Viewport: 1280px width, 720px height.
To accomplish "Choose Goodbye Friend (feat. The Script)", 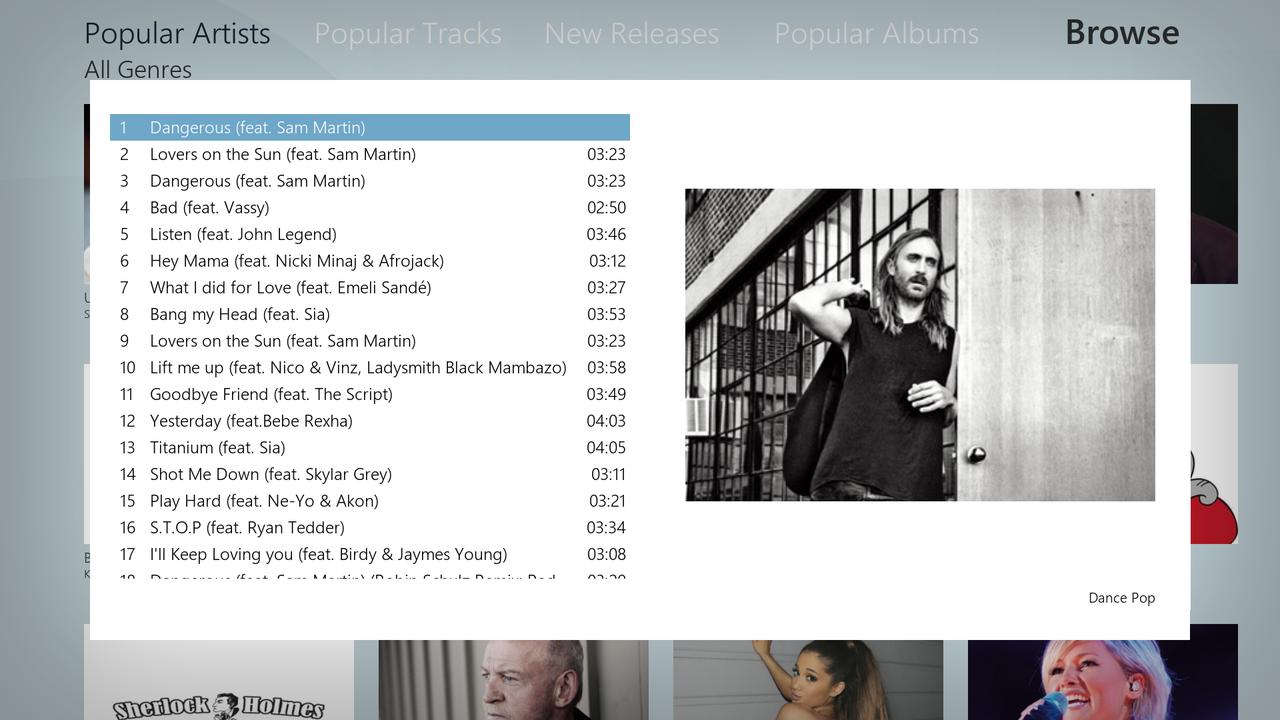I will 370,394.
